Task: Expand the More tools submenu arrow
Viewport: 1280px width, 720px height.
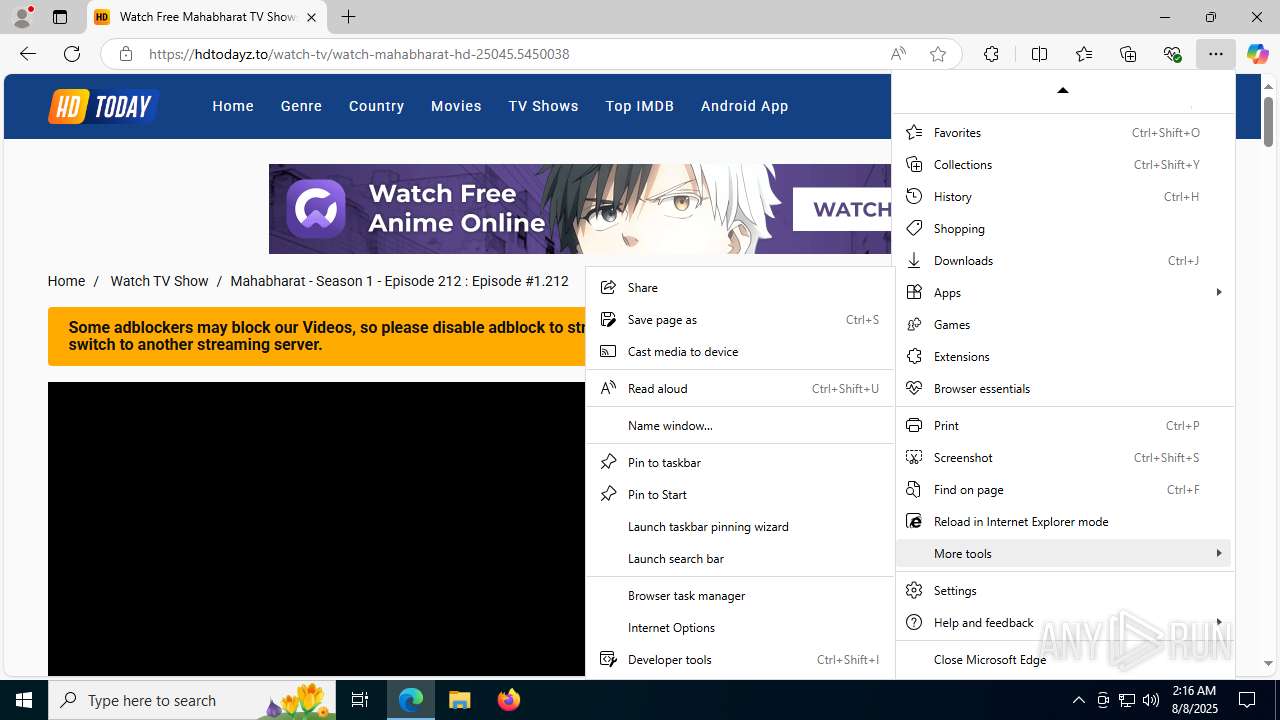Action: (x=1218, y=553)
